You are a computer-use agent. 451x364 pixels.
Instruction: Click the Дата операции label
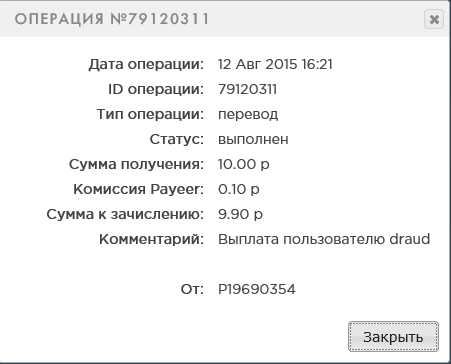(146, 64)
